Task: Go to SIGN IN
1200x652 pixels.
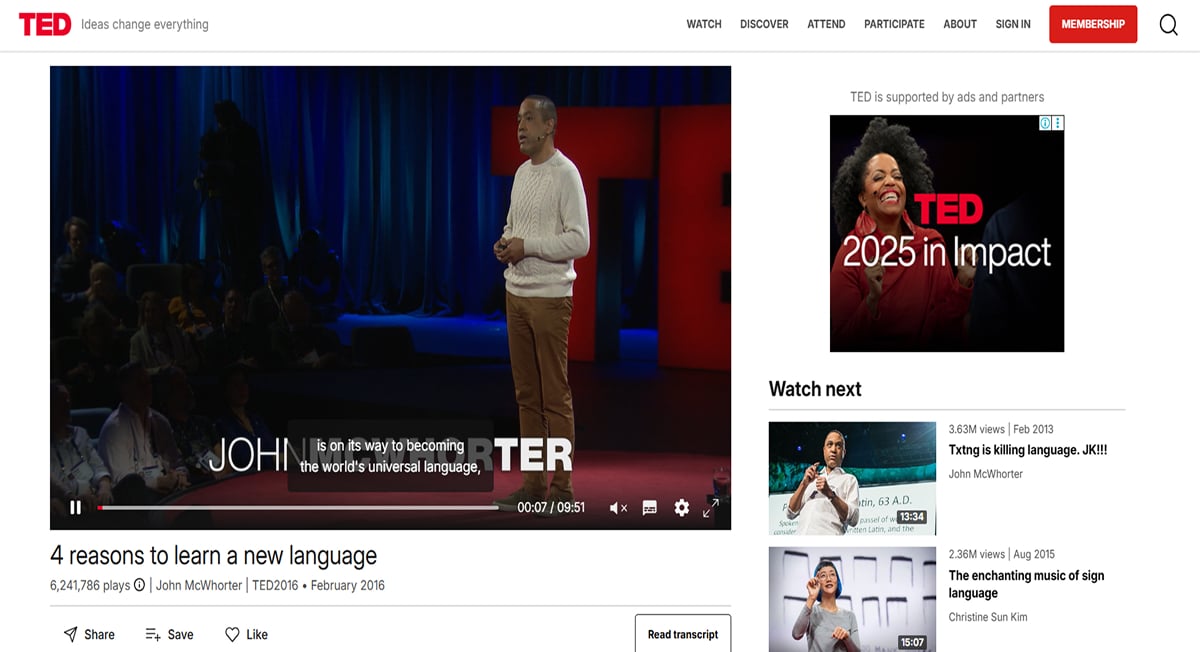Action: (1013, 24)
